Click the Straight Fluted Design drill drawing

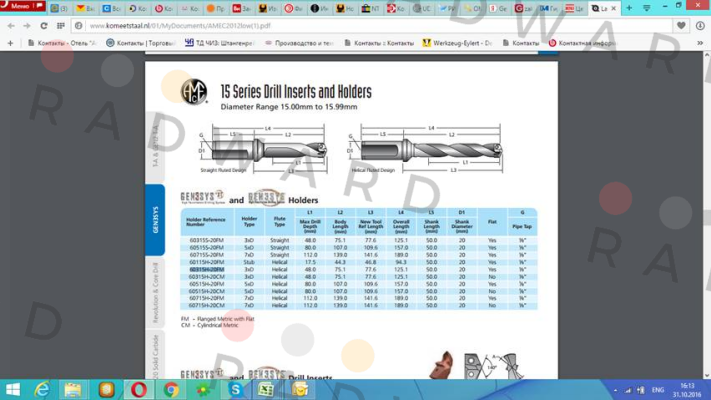point(270,150)
